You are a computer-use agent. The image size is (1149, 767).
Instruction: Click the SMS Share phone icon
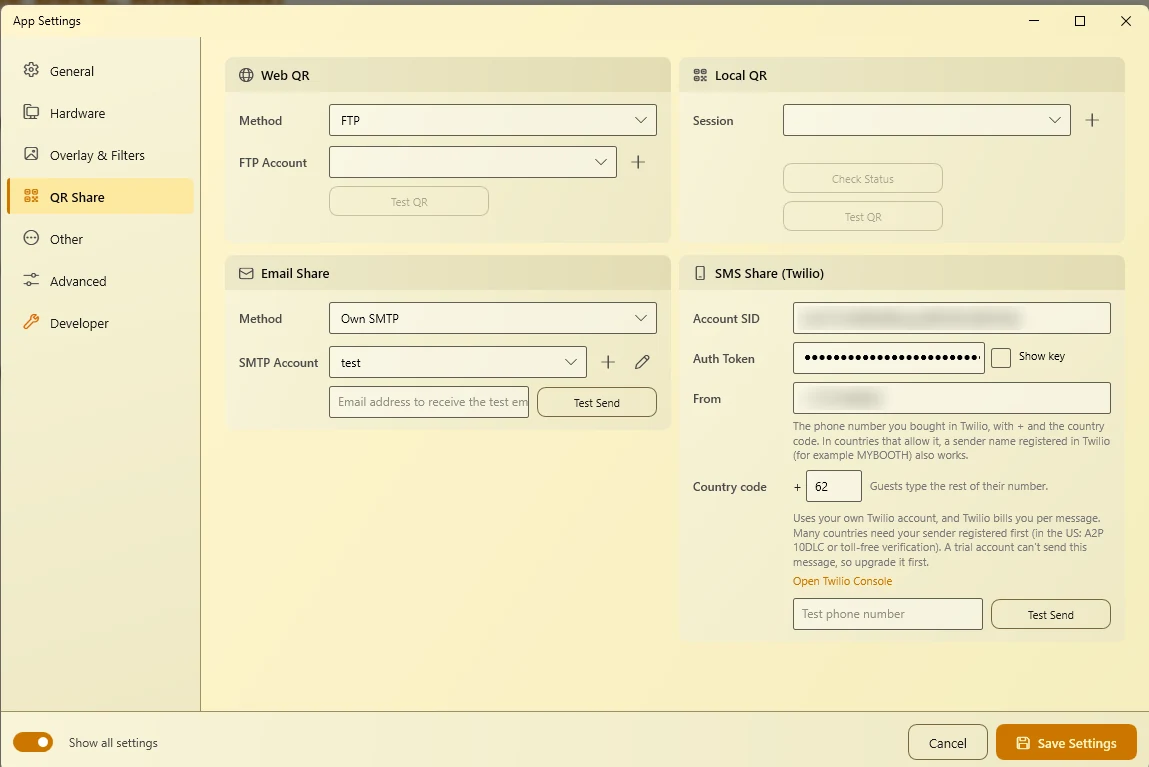point(700,273)
